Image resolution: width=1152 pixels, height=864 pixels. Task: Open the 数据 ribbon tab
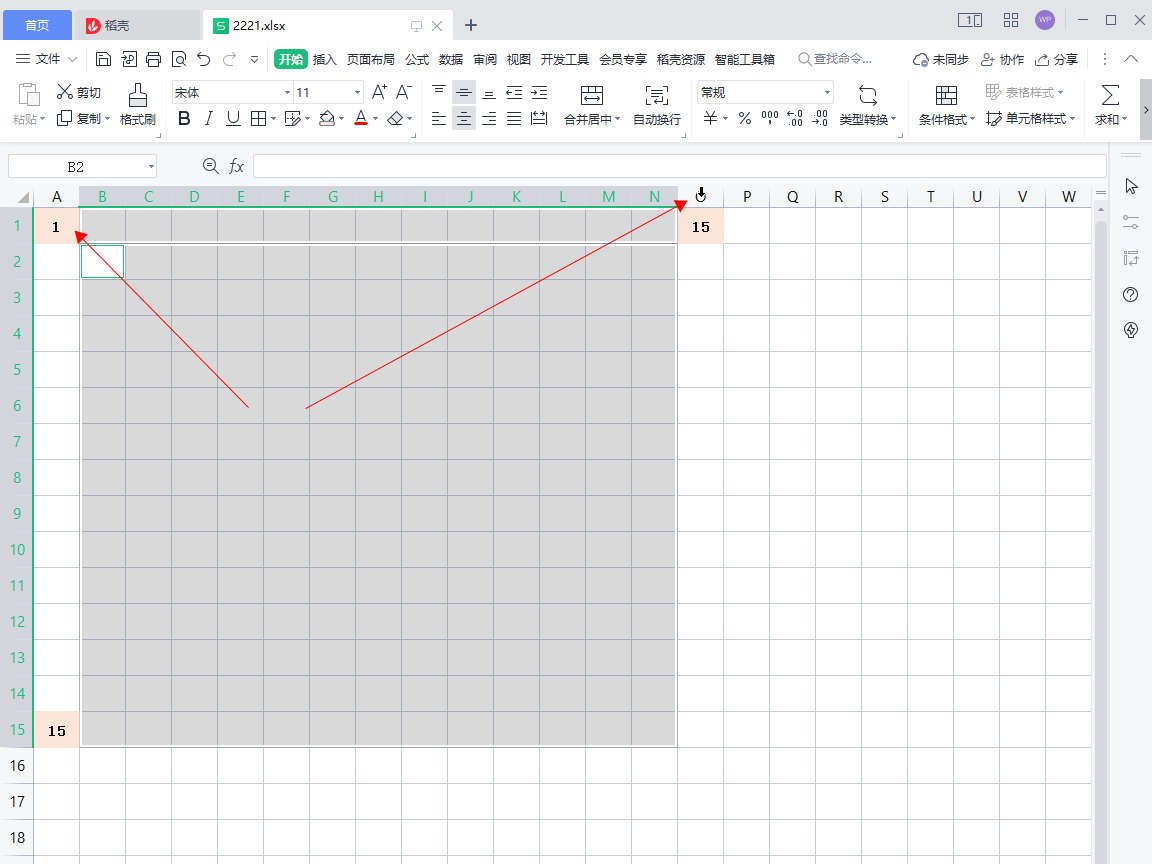(x=450, y=60)
